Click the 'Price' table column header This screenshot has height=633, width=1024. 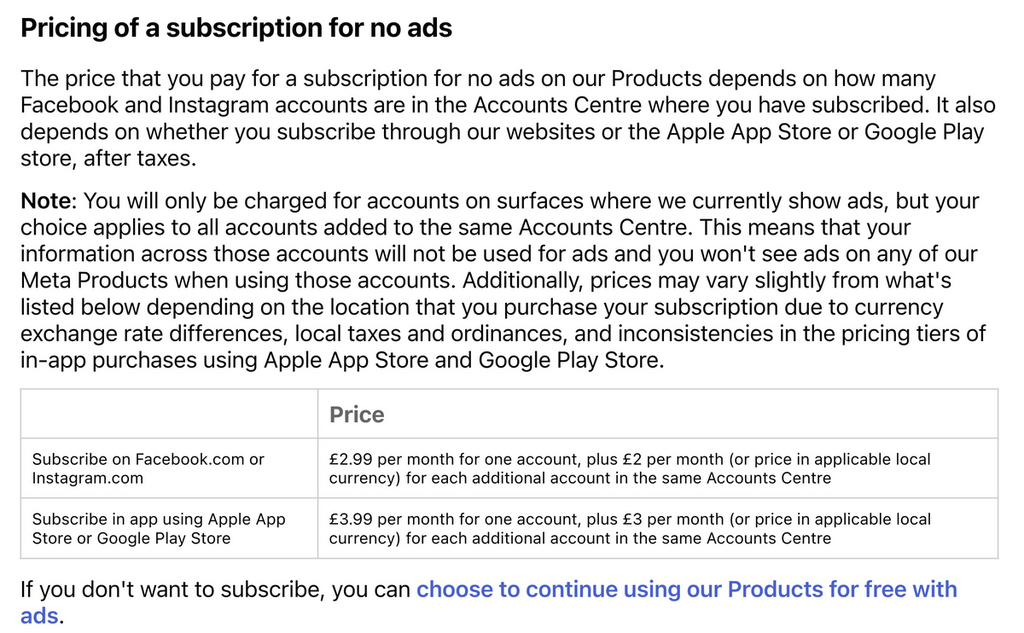tap(357, 414)
